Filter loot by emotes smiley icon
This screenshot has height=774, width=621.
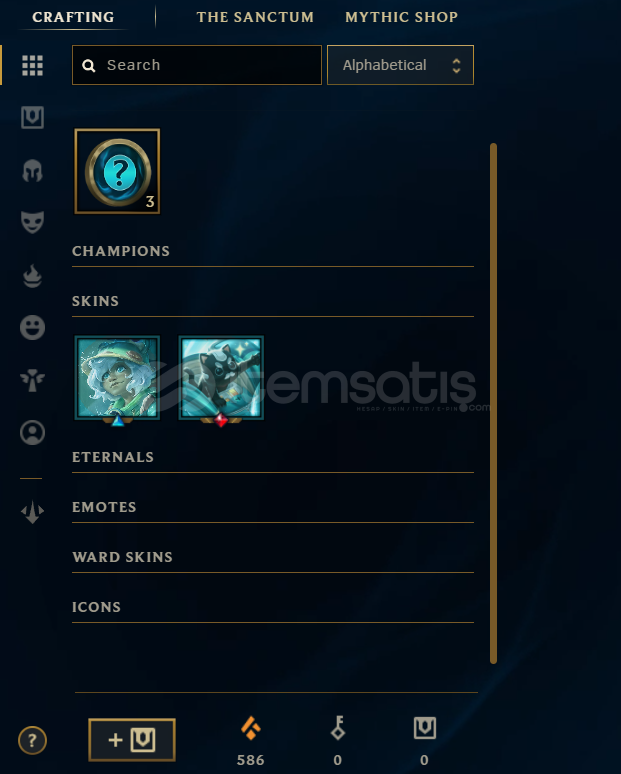coord(33,327)
